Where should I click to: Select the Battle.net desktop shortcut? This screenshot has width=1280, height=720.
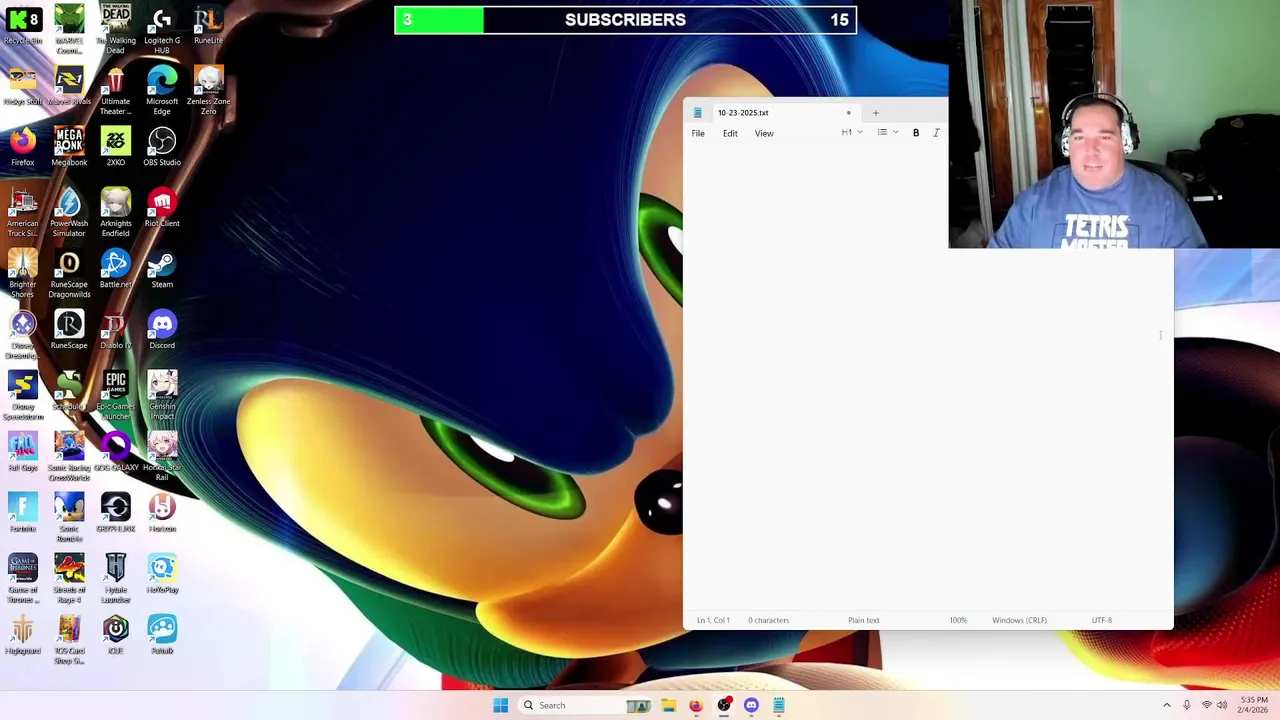click(115, 269)
